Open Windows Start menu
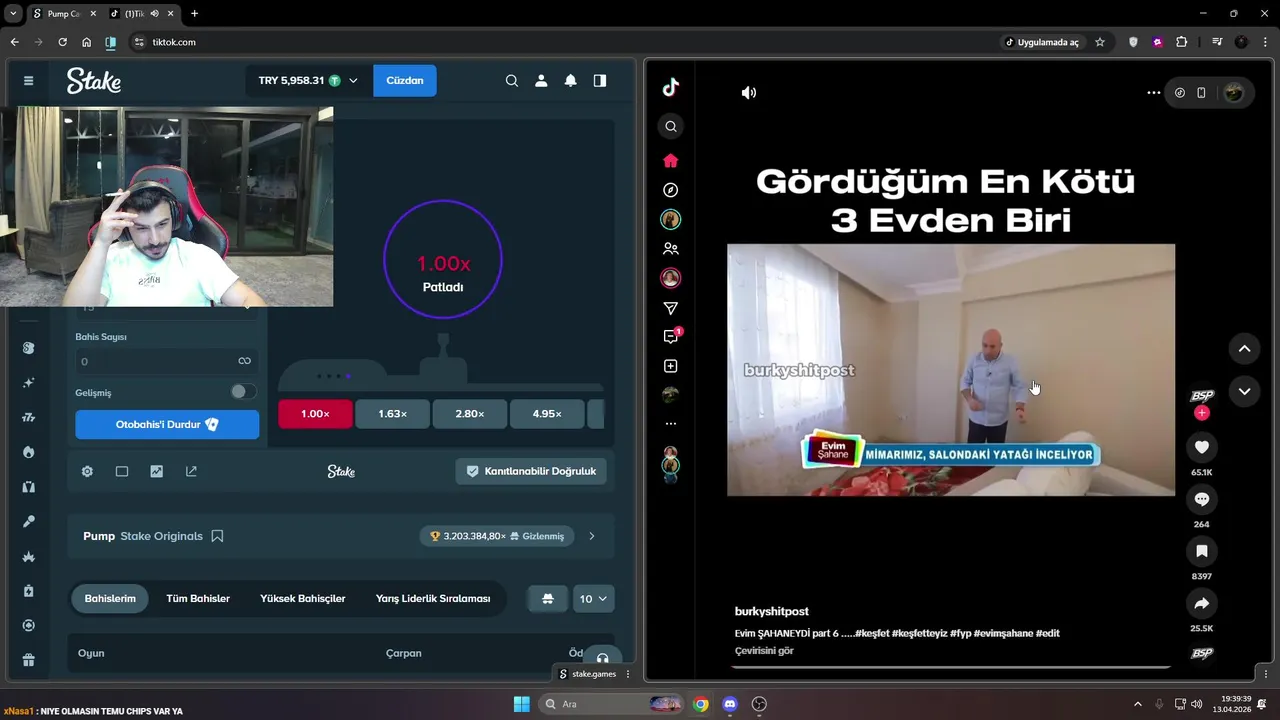 [x=521, y=704]
